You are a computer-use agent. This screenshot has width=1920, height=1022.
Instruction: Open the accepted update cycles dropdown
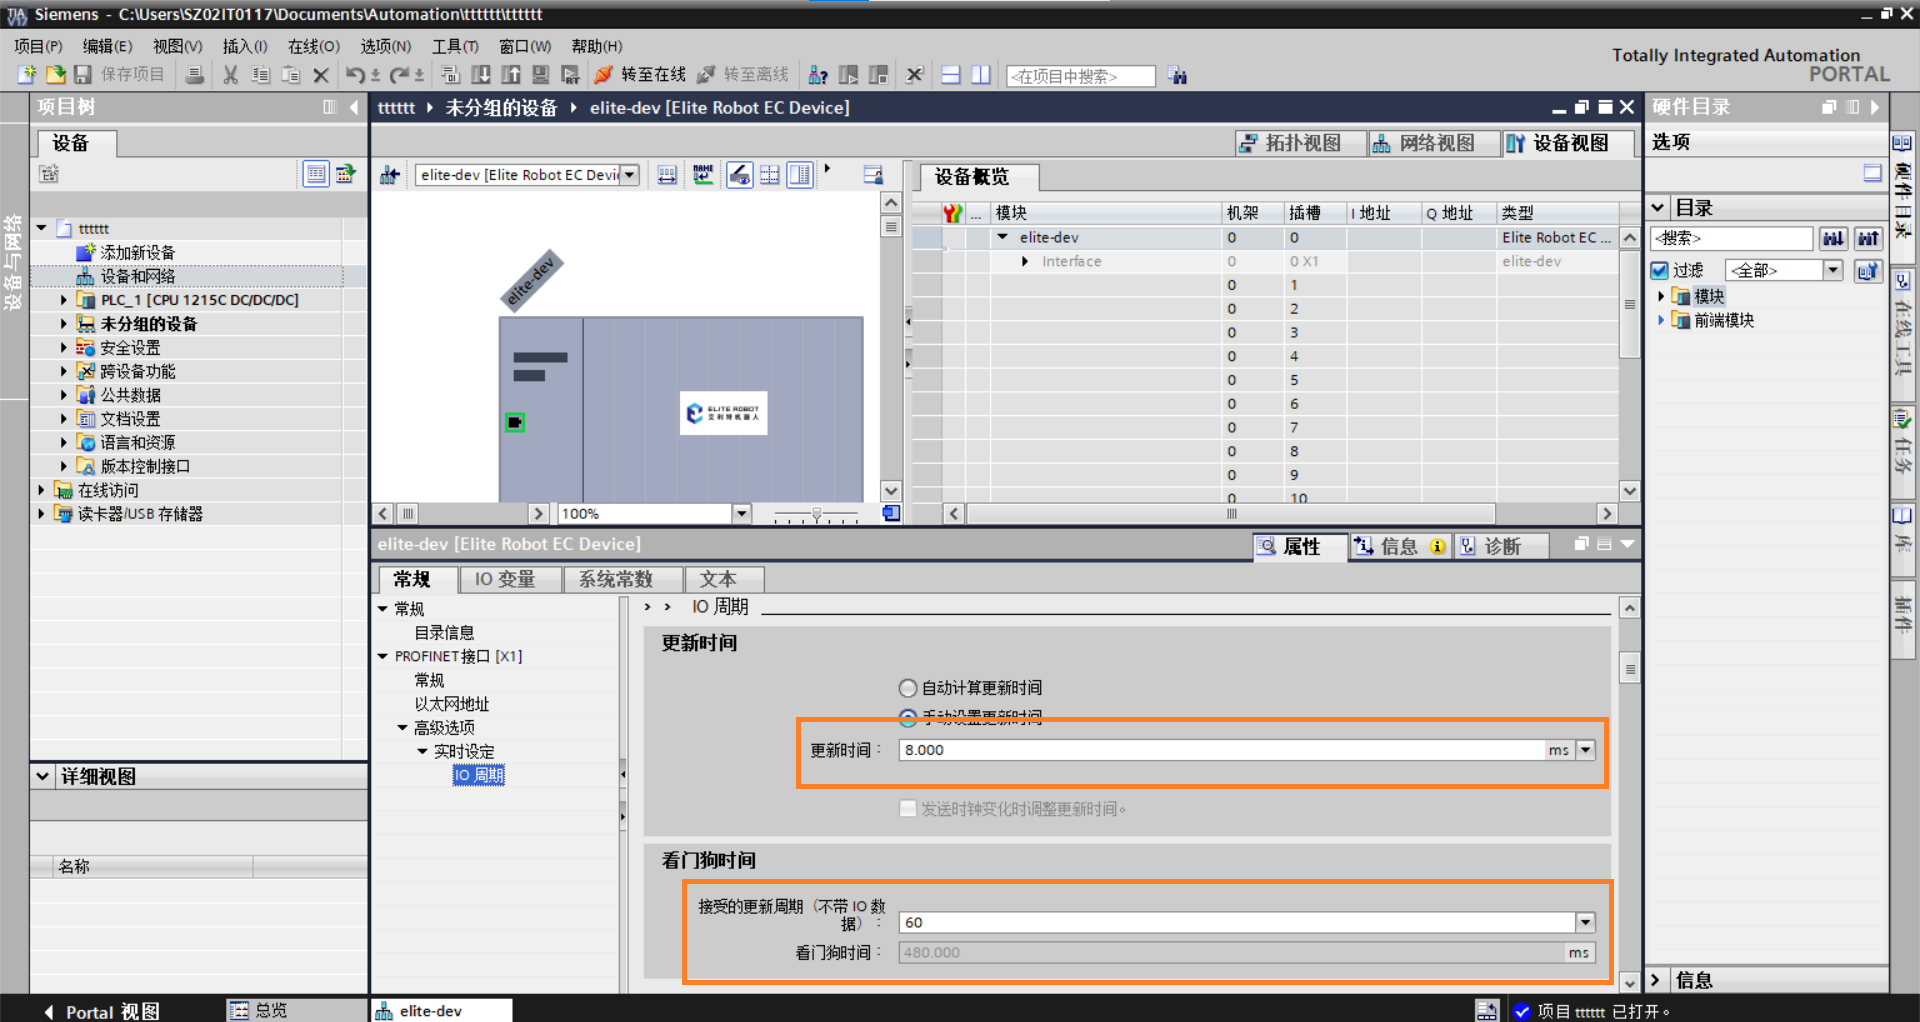(x=1586, y=922)
